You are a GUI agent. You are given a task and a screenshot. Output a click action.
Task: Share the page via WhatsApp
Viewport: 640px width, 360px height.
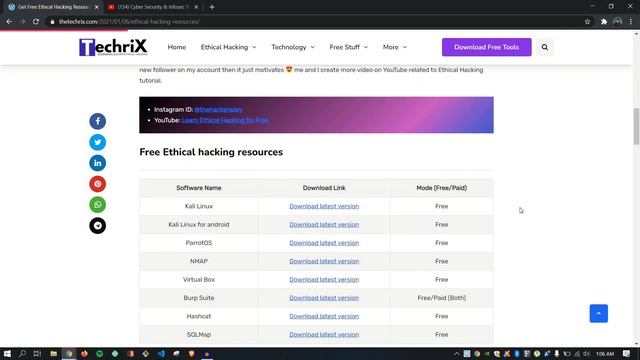tap(98, 204)
